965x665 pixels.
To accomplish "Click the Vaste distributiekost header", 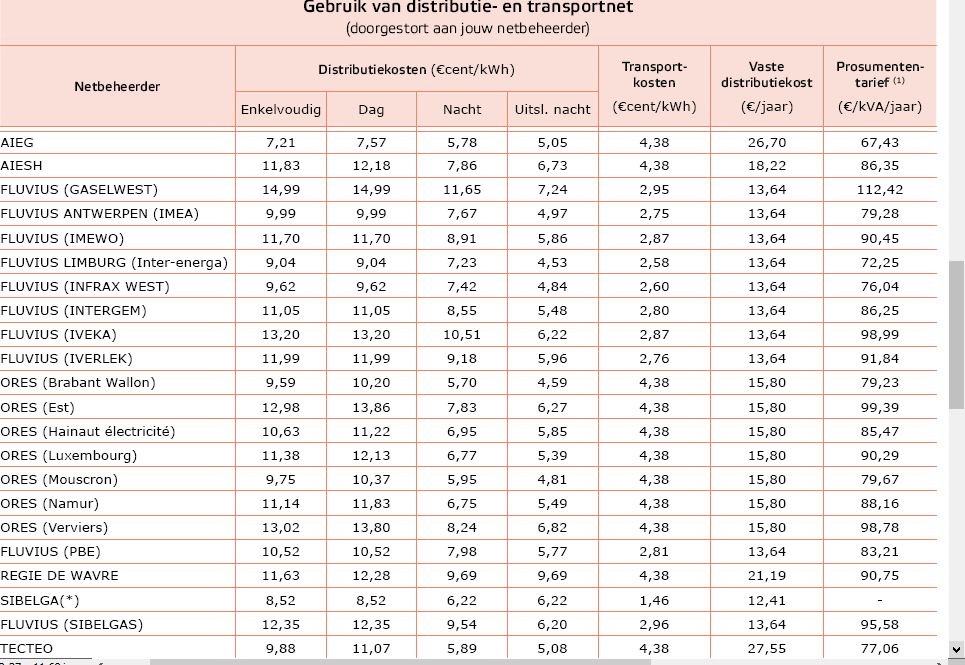I will (x=766, y=86).
